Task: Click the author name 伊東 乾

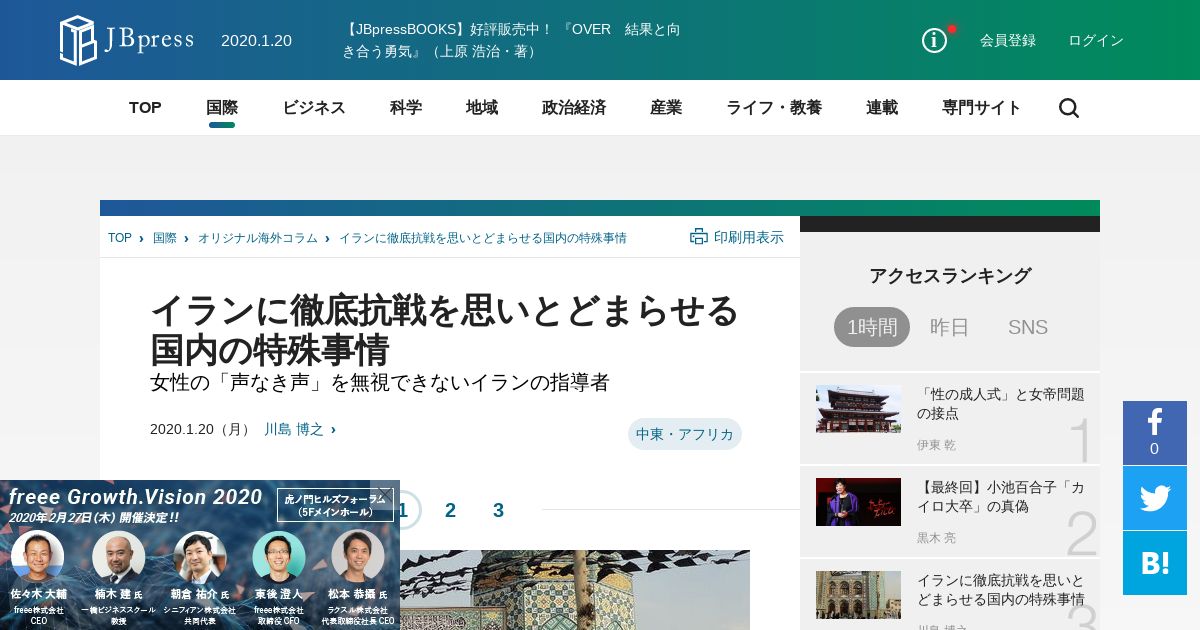Action: click(x=936, y=445)
